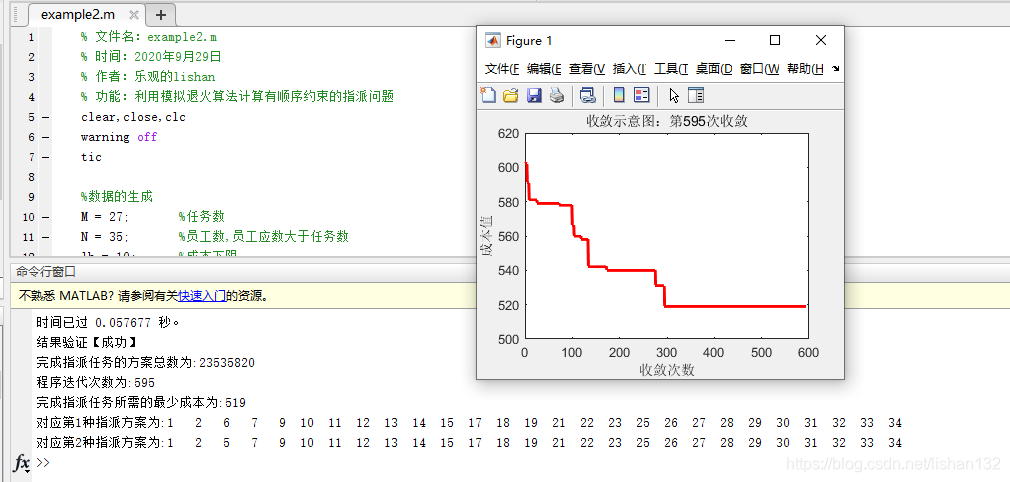This screenshot has width=1010, height=482.
Task: Click the 'Figure 1' window title
Action: (529, 41)
